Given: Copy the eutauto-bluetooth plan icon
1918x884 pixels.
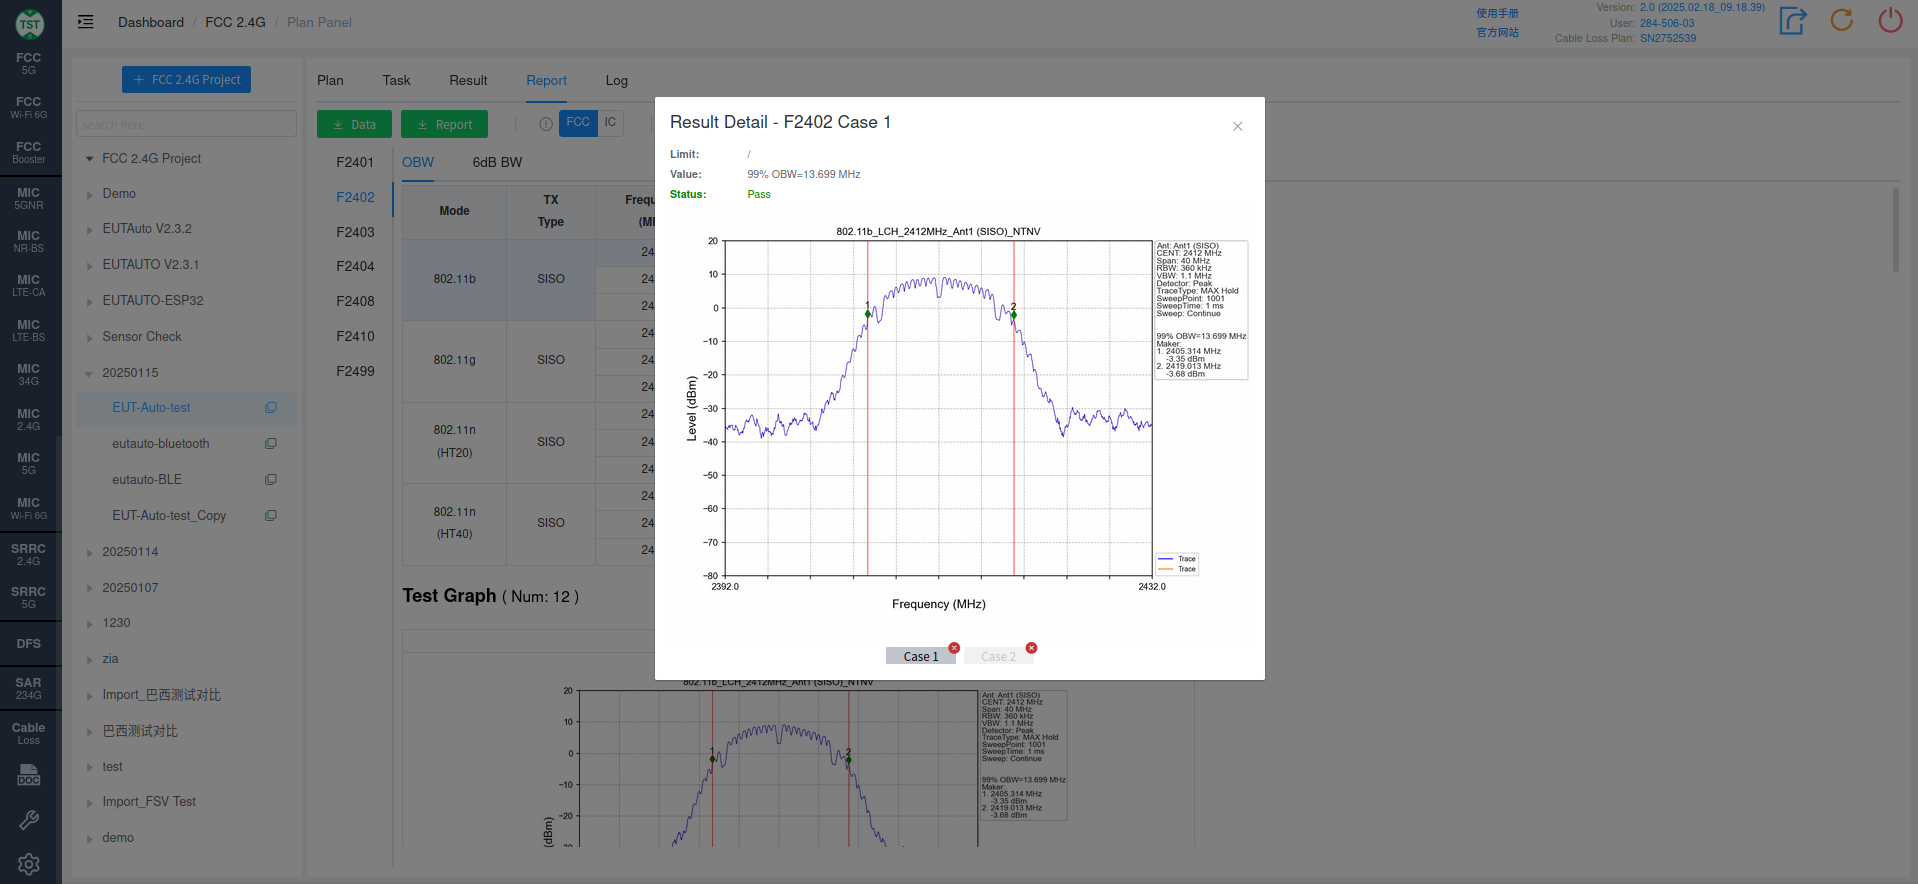Looking at the screenshot, I should [270, 444].
